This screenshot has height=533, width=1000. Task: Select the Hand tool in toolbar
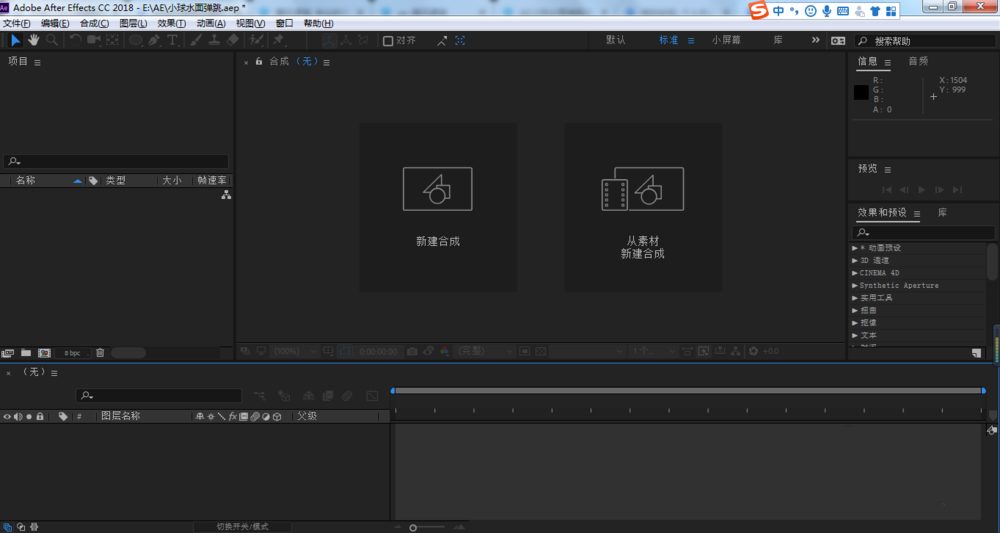33,40
